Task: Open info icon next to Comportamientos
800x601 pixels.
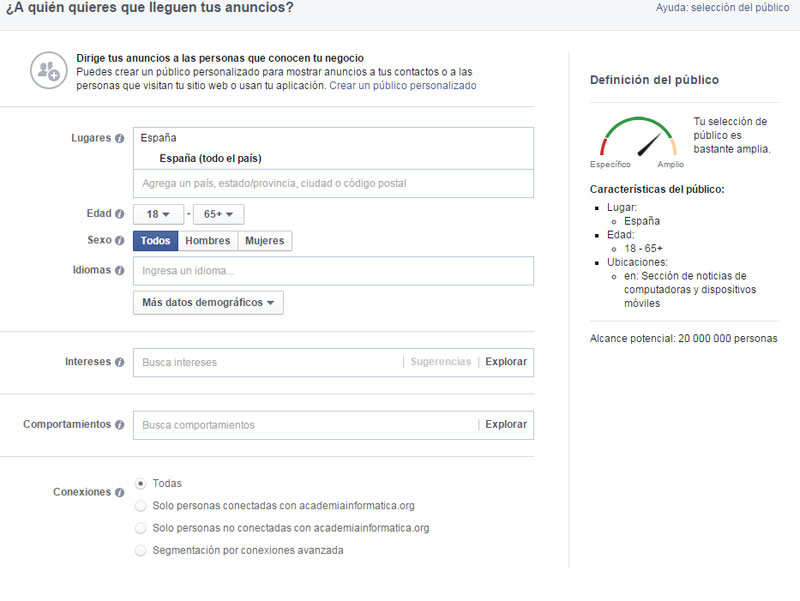Action: click(119, 424)
